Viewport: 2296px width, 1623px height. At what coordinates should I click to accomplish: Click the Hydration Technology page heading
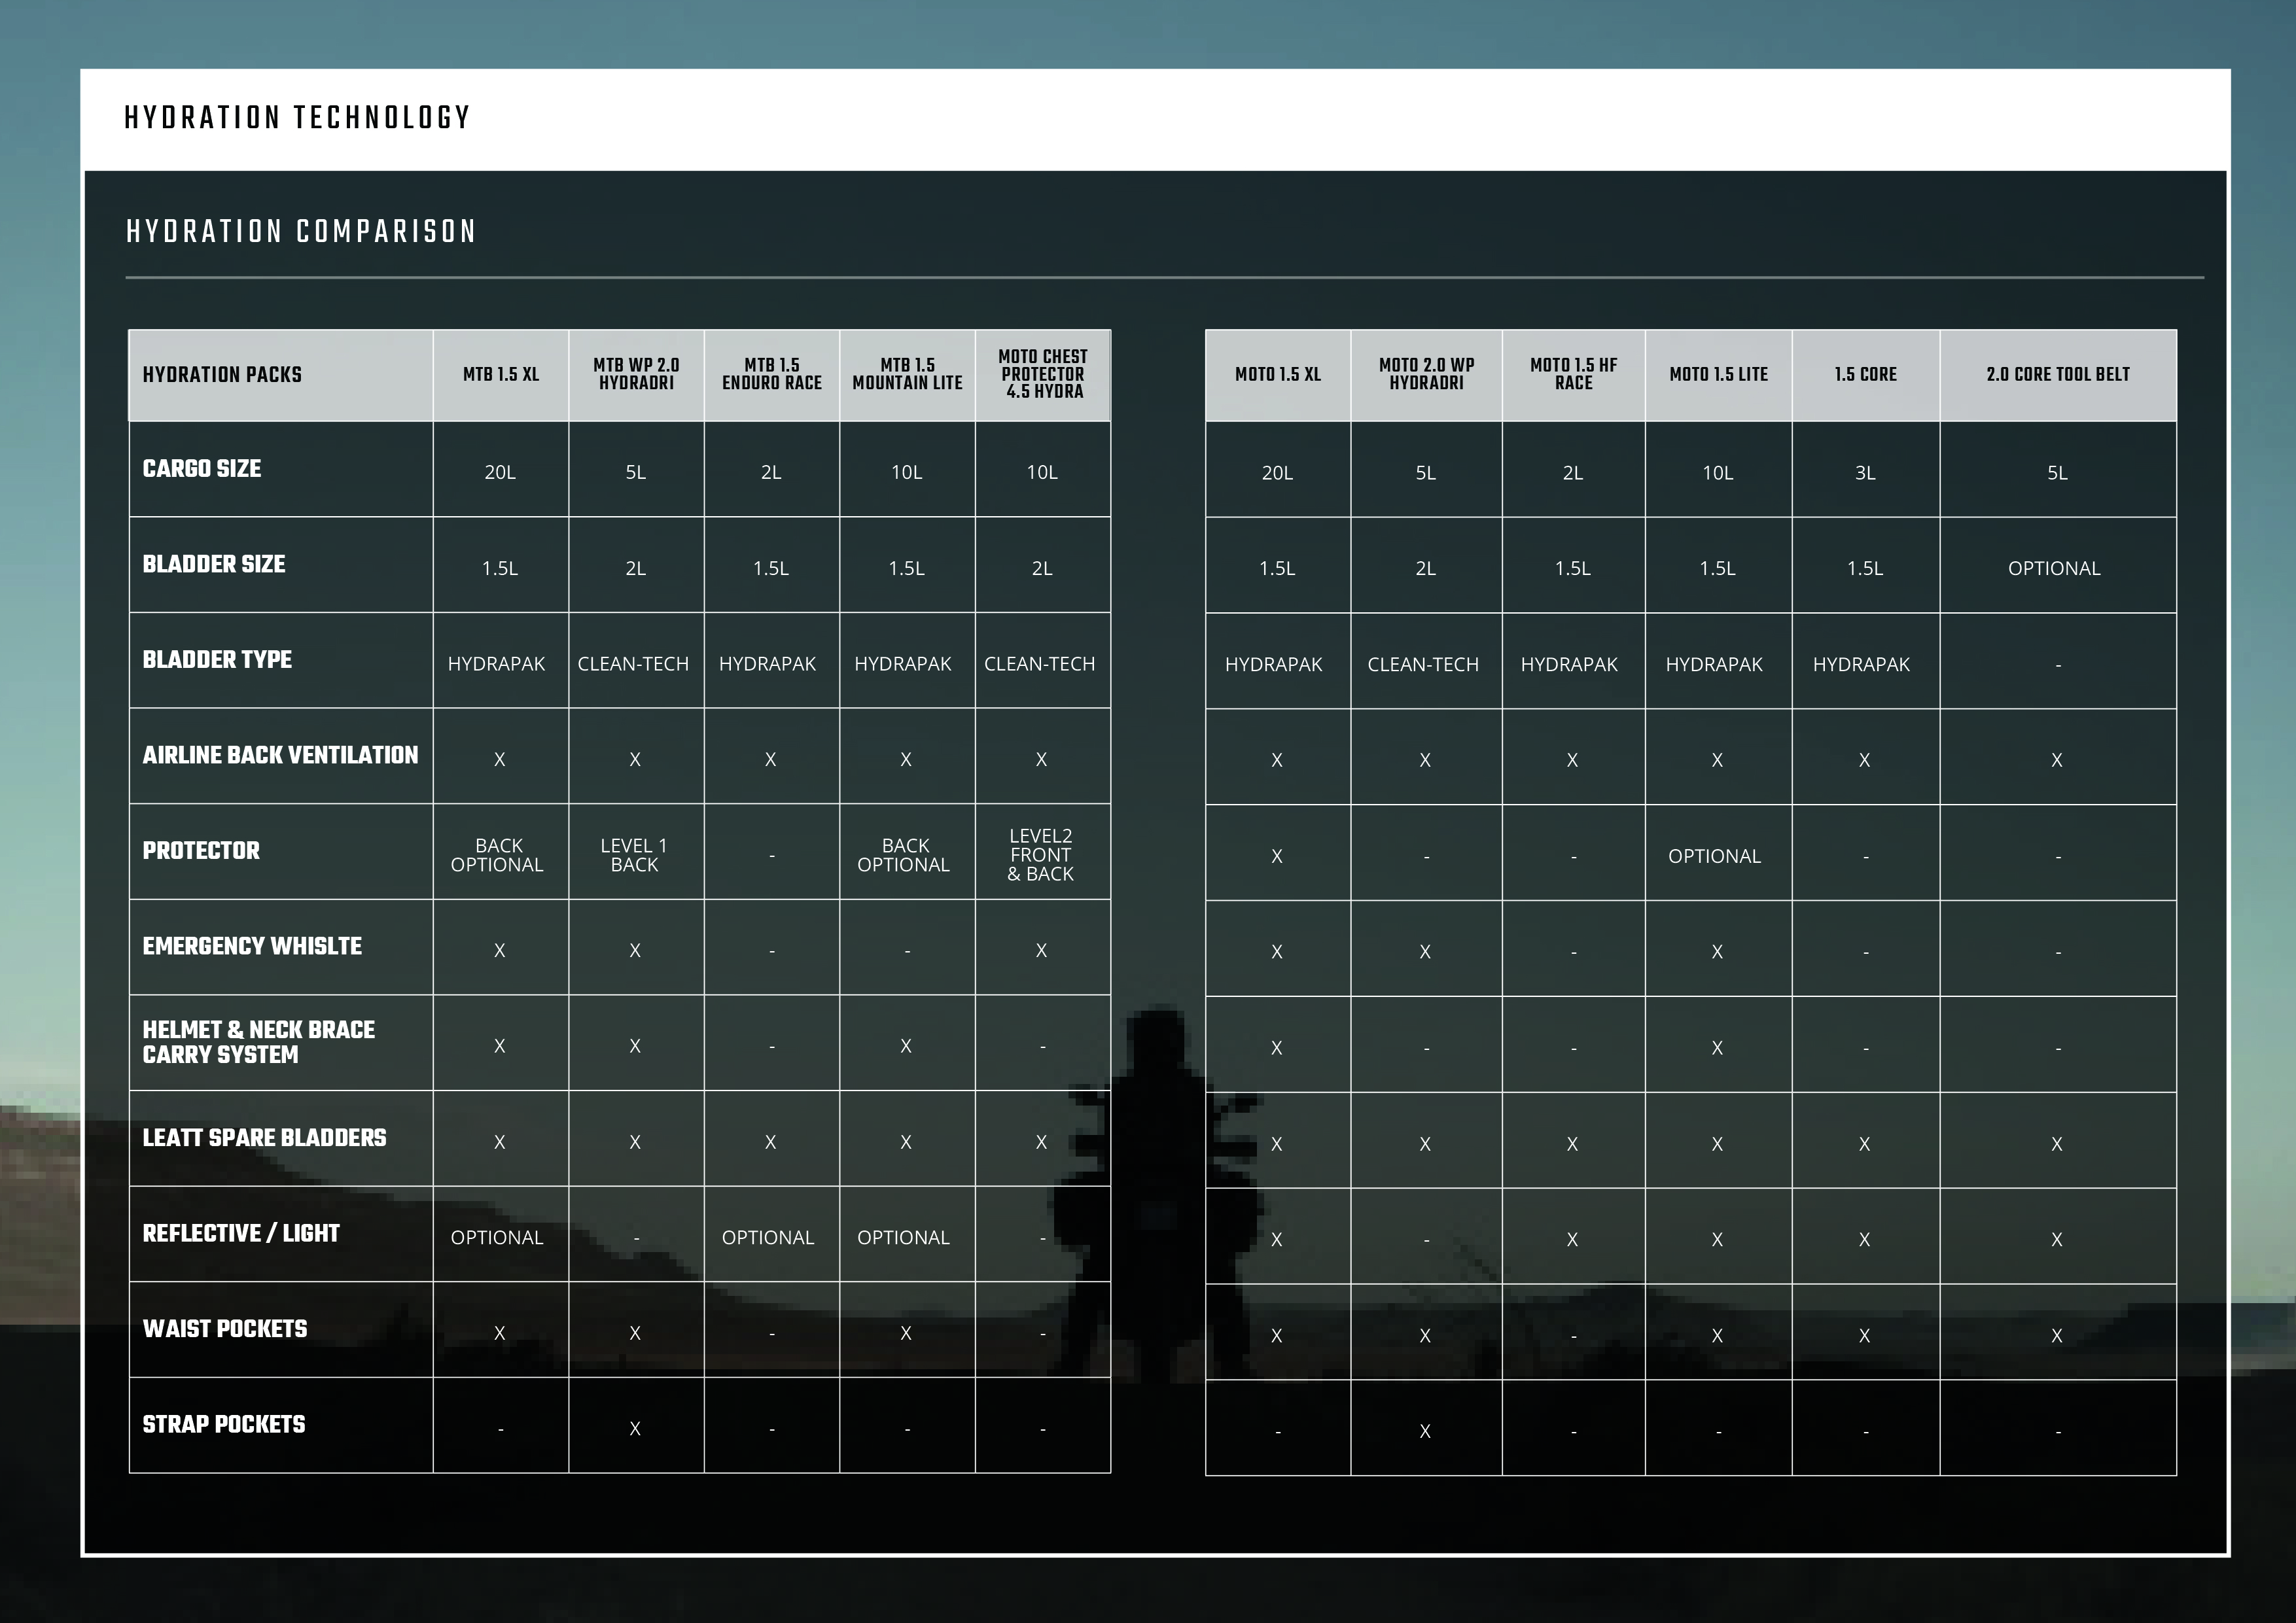(297, 118)
